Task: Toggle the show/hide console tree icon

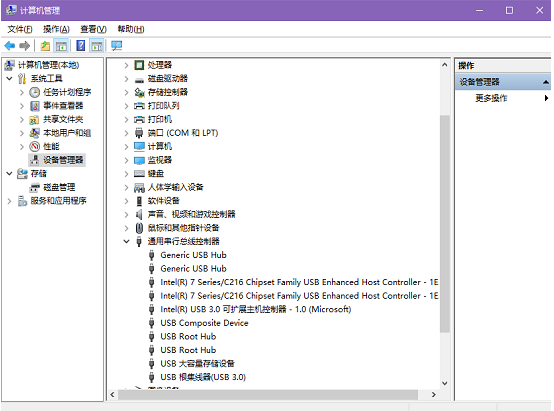Action: coord(61,46)
